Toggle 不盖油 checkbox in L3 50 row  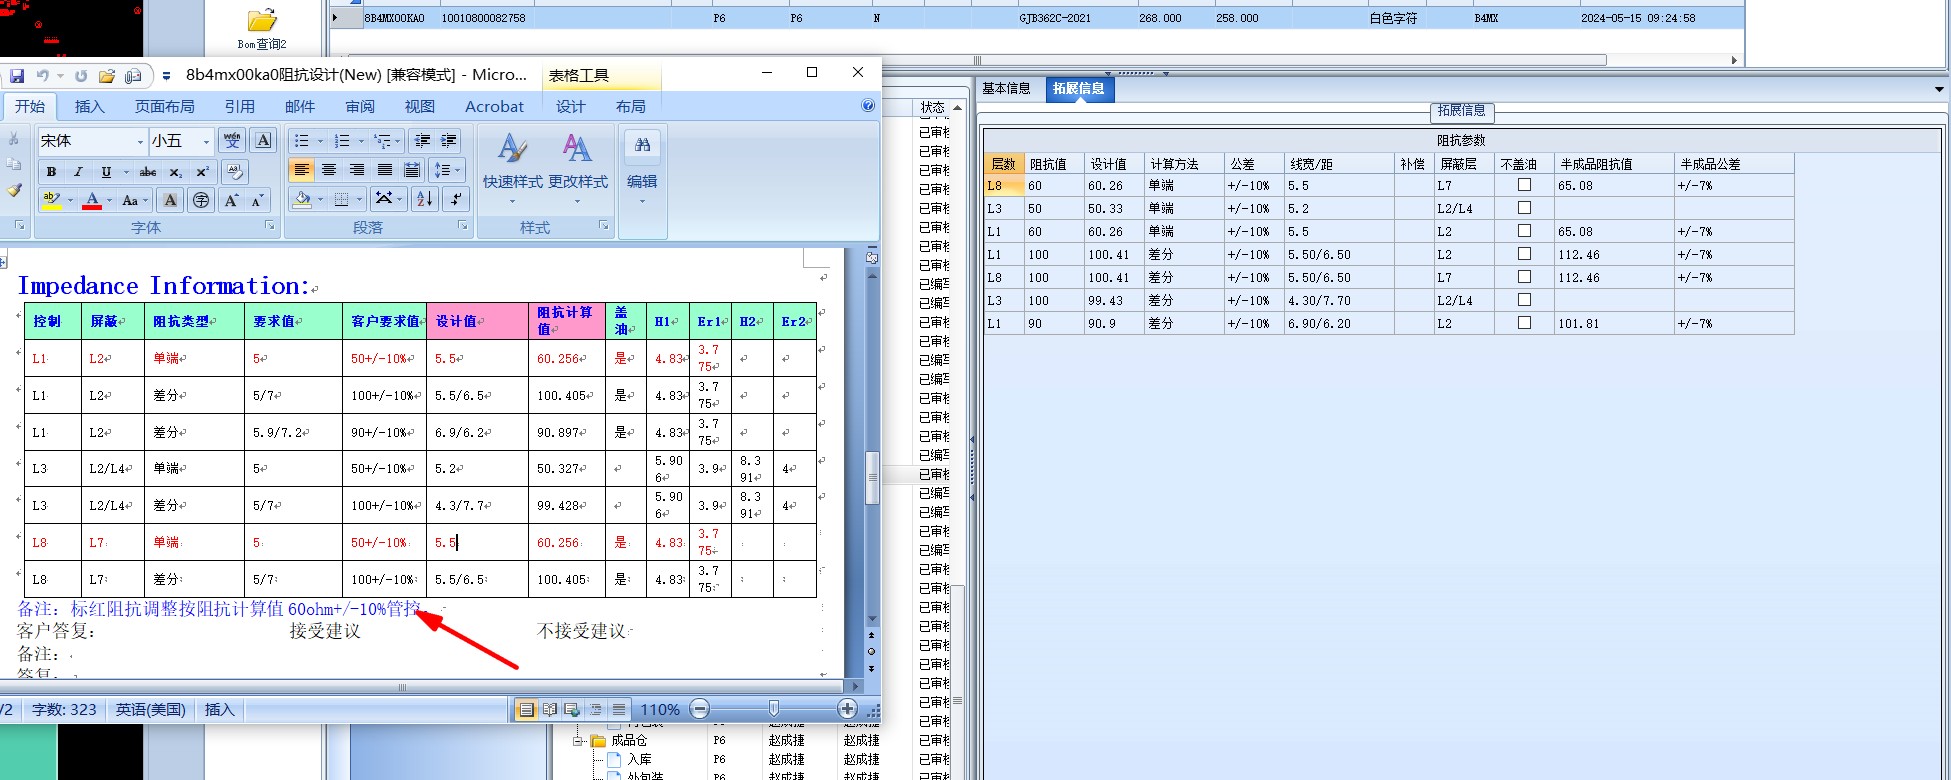pos(1524,208)
